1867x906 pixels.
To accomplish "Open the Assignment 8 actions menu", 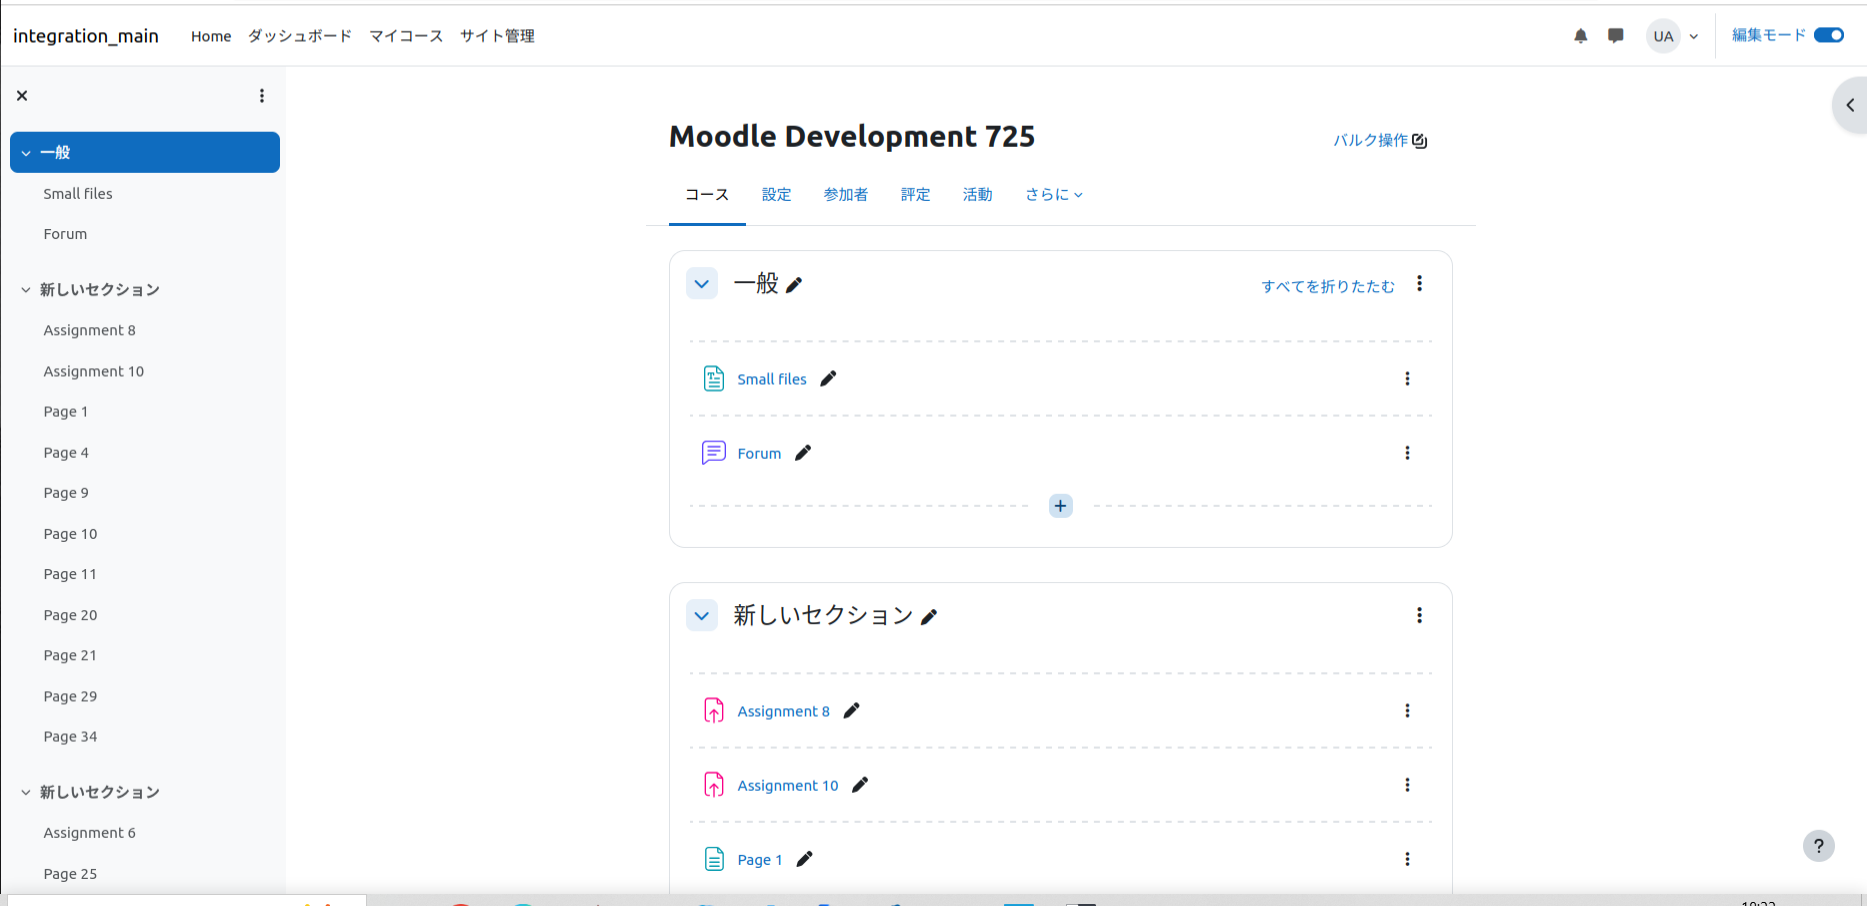I will pyautogui.click(x=1407, y=711).
